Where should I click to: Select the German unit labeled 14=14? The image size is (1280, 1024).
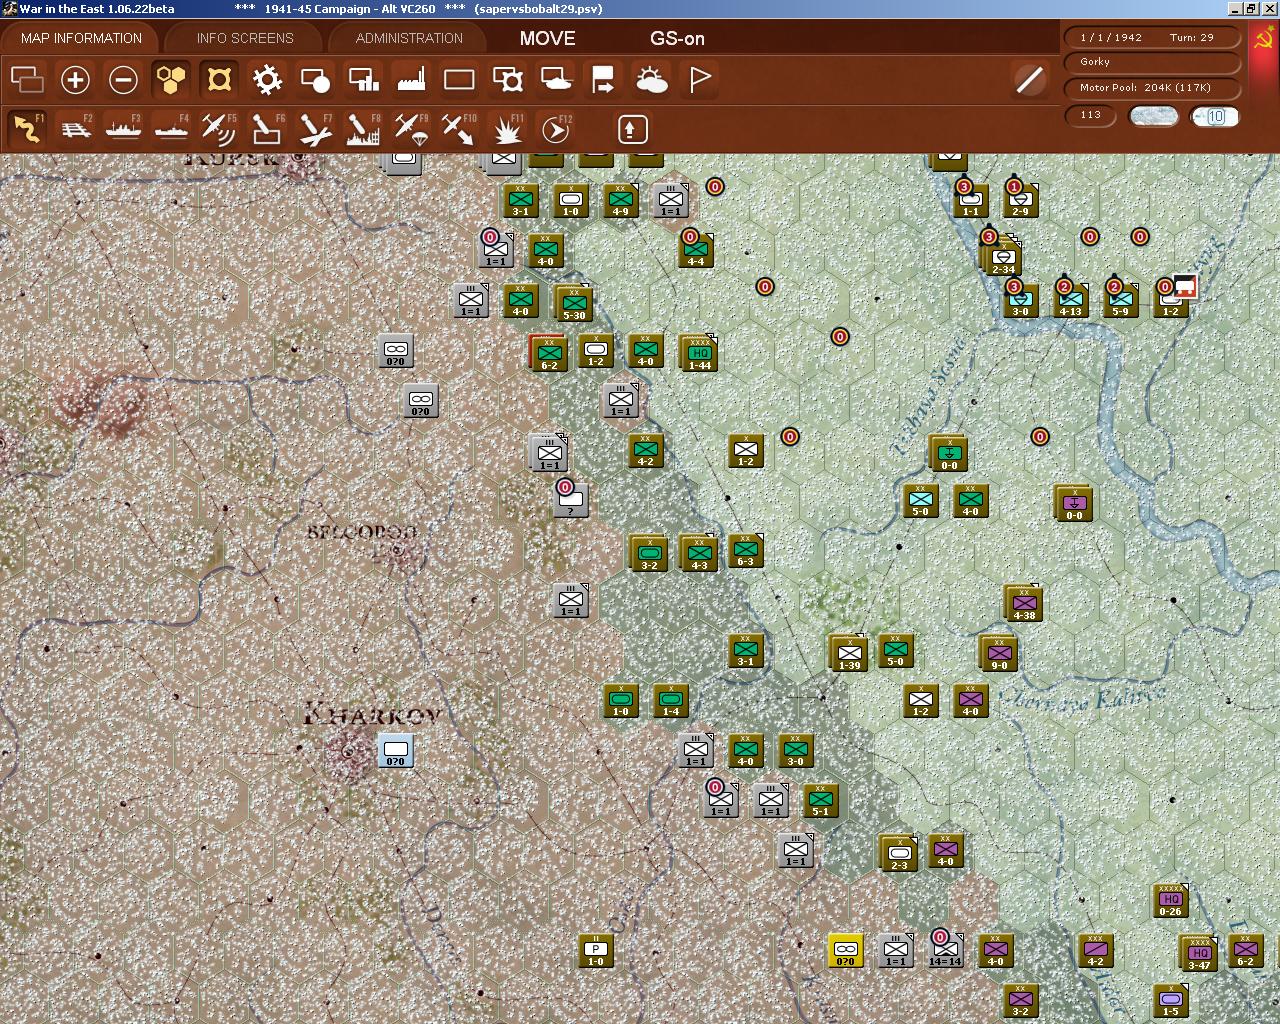point(945,950)
